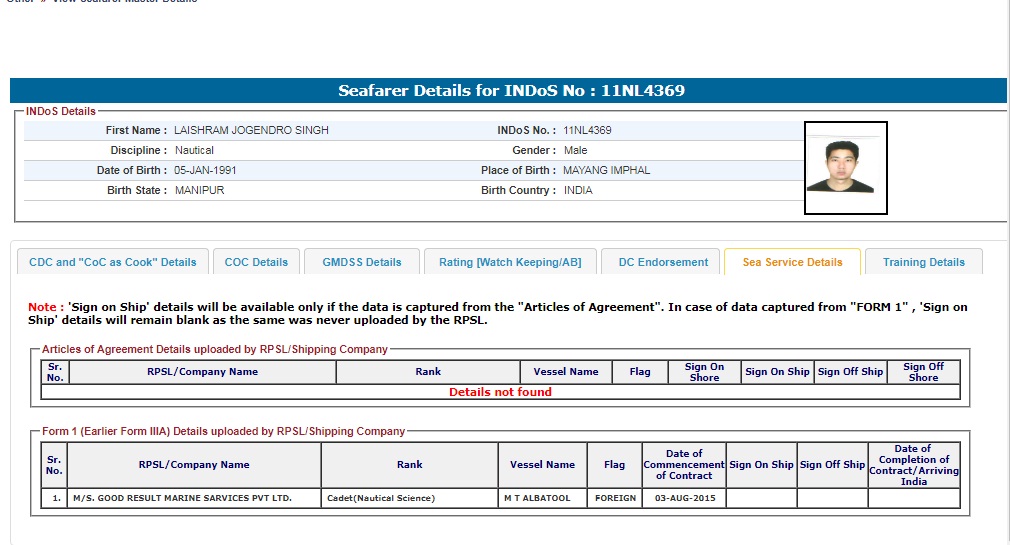Click the vessel name M T ALBATOOL
The height and width of the screenshot is (545, 1010).
542,498
